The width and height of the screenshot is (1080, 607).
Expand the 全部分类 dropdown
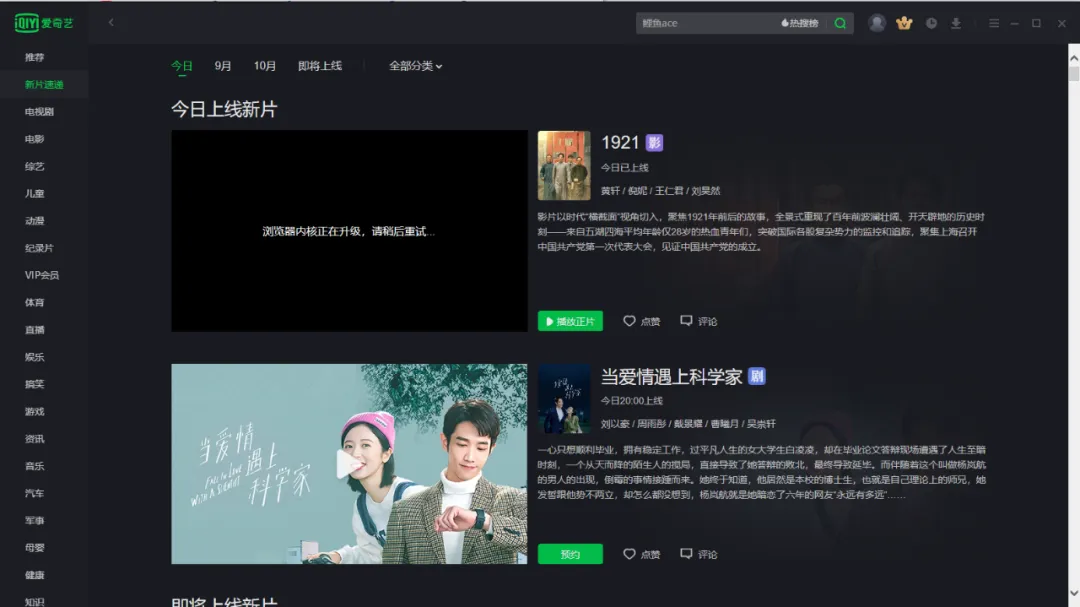(x=415, y=66)
